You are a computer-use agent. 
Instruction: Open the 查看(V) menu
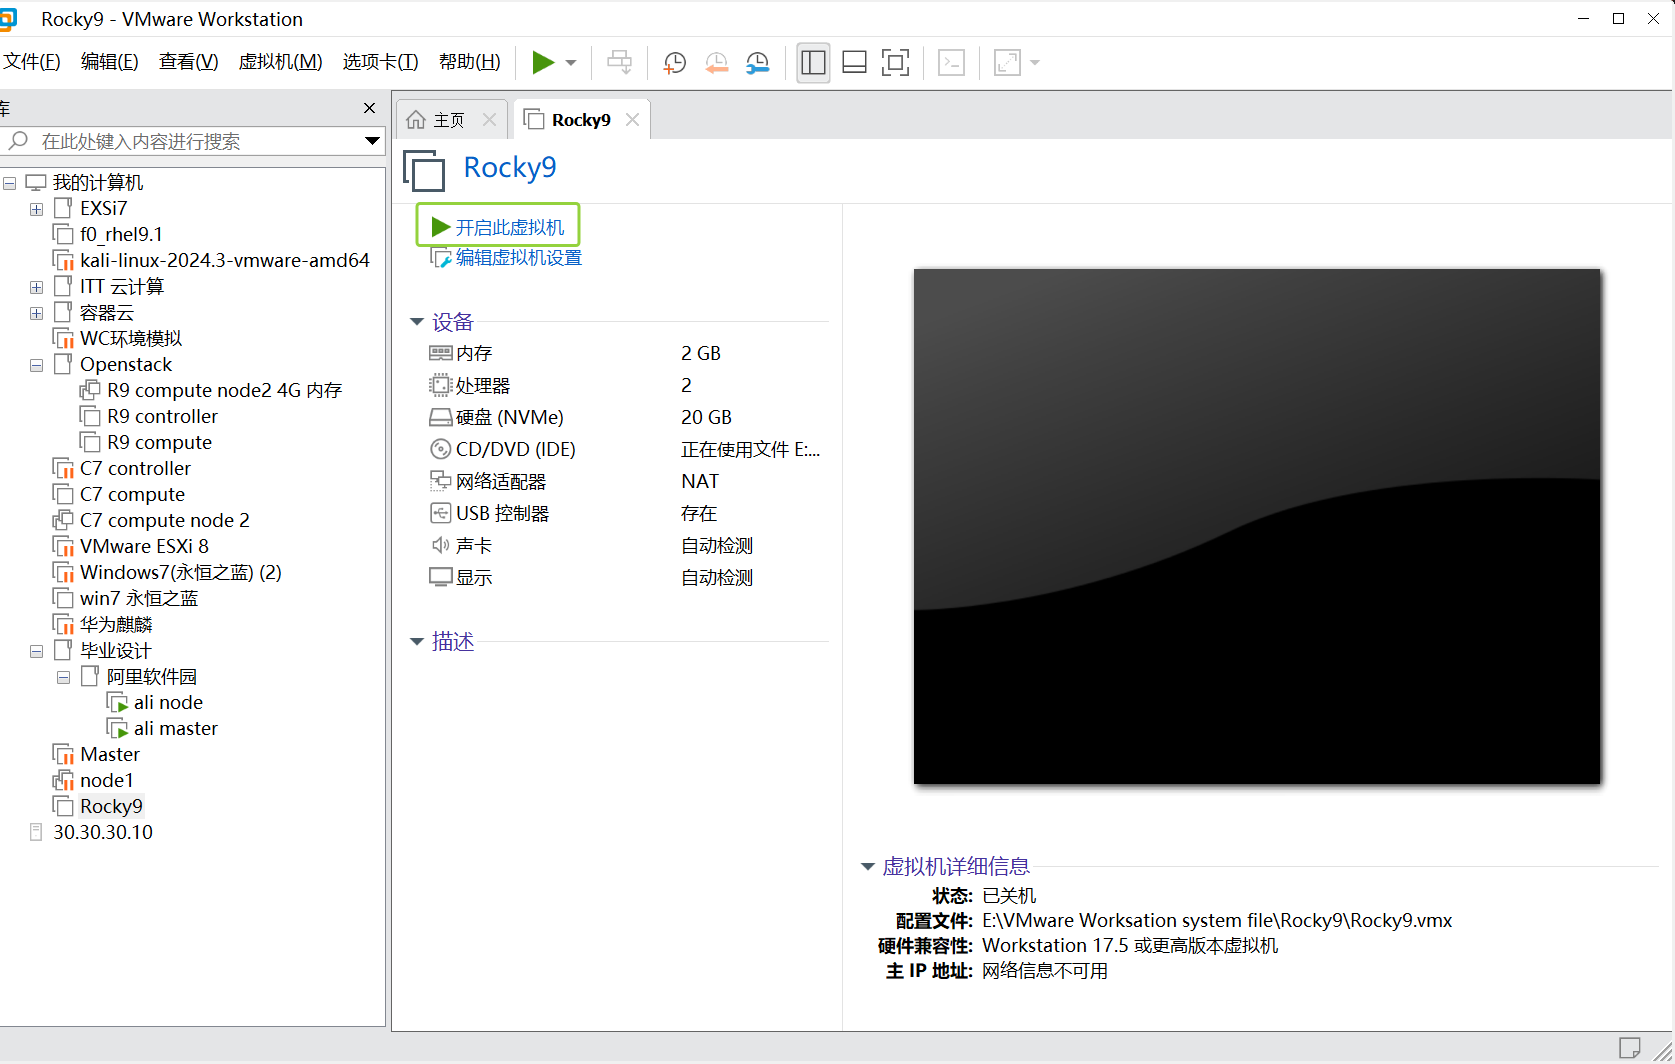coord(188,62)
